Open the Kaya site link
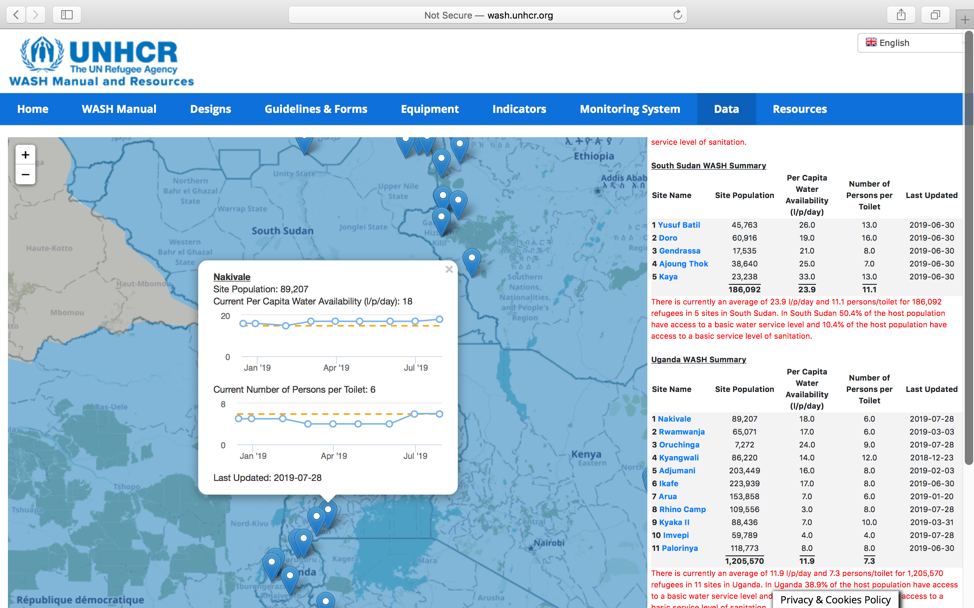 [668, 277]
